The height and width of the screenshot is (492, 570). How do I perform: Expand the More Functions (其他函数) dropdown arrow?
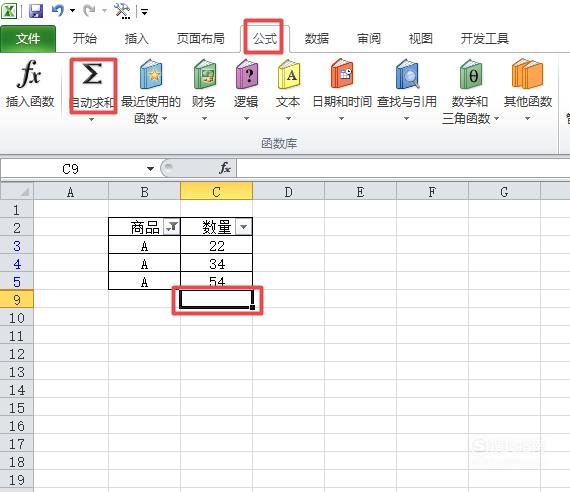point(527,119)
